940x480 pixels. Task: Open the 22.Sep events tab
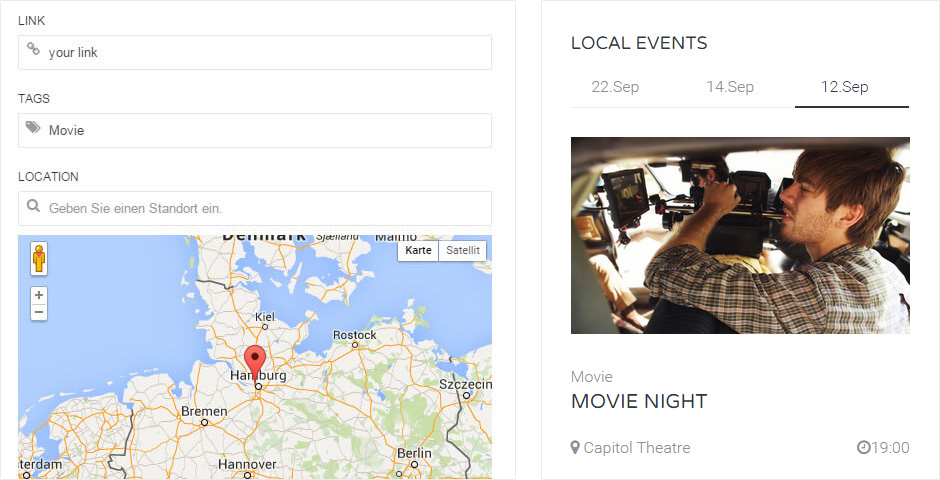click(615, 87)
